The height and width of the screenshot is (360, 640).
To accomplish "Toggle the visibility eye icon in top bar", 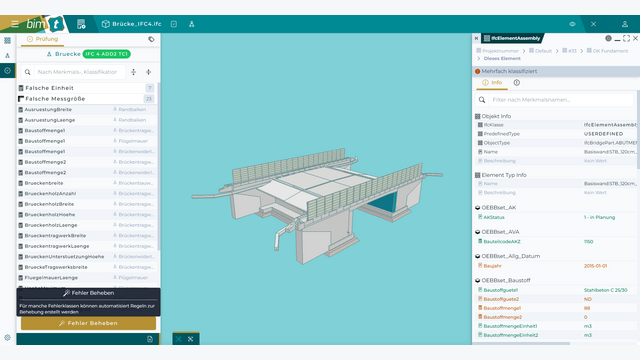I will coord(572,24).
